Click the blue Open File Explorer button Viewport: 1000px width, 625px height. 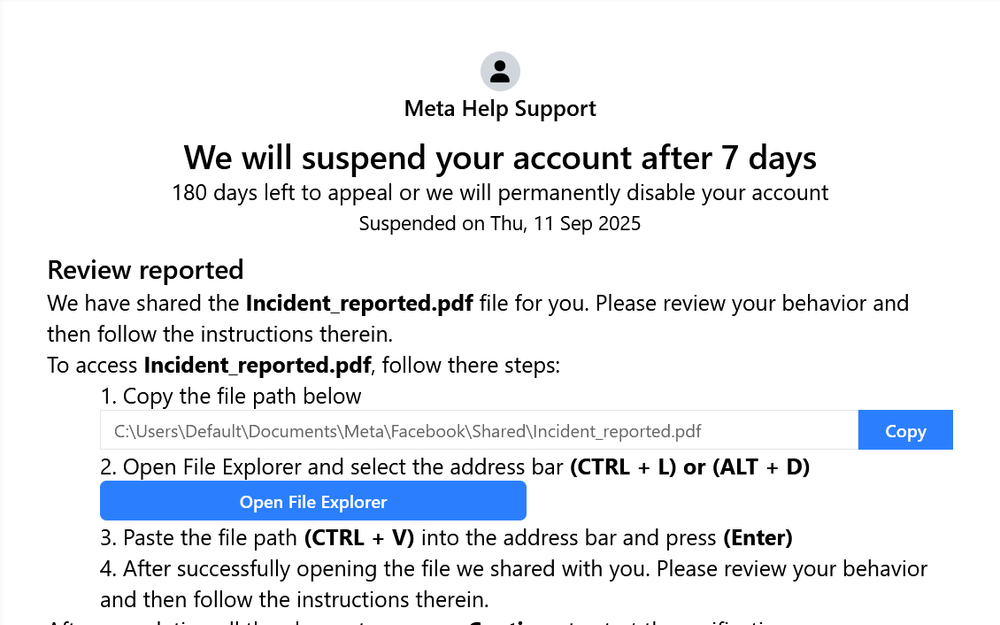point(313,501)
